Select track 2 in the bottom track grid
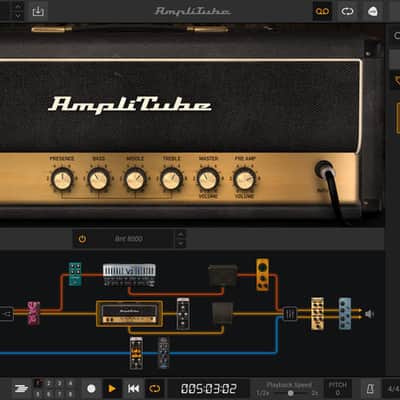Image resolution: width=400 pixels, height=400 pixels. coord(49,383)
